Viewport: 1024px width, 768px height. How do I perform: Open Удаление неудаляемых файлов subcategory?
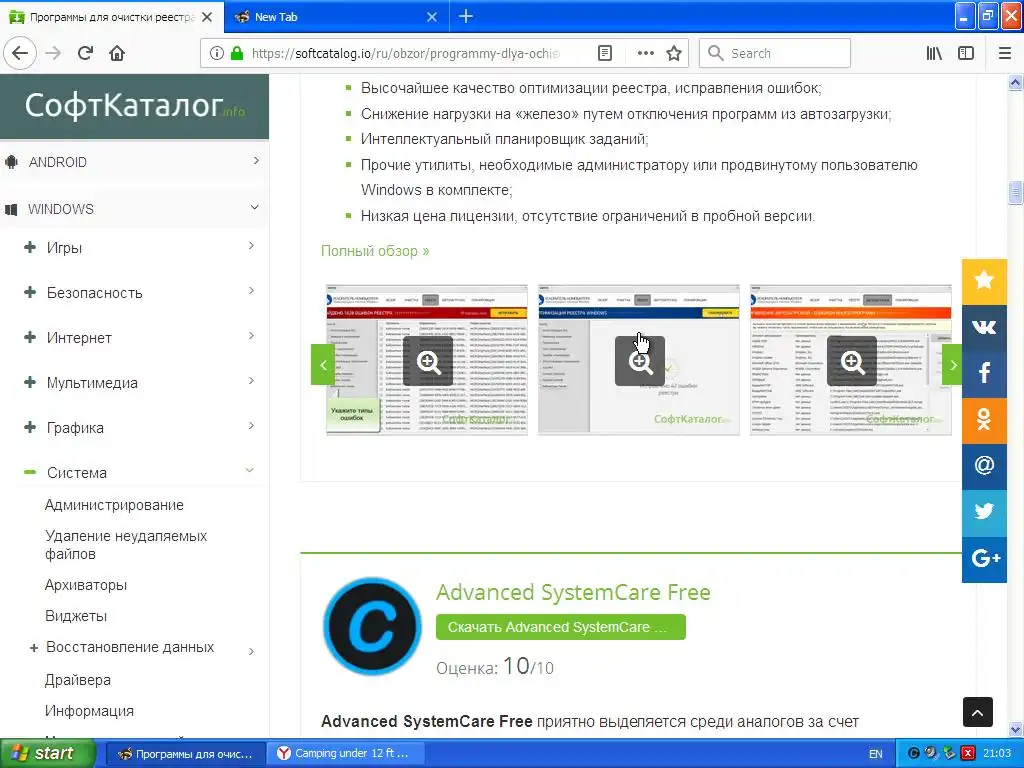pyautogui.click(x=126, y=545)
